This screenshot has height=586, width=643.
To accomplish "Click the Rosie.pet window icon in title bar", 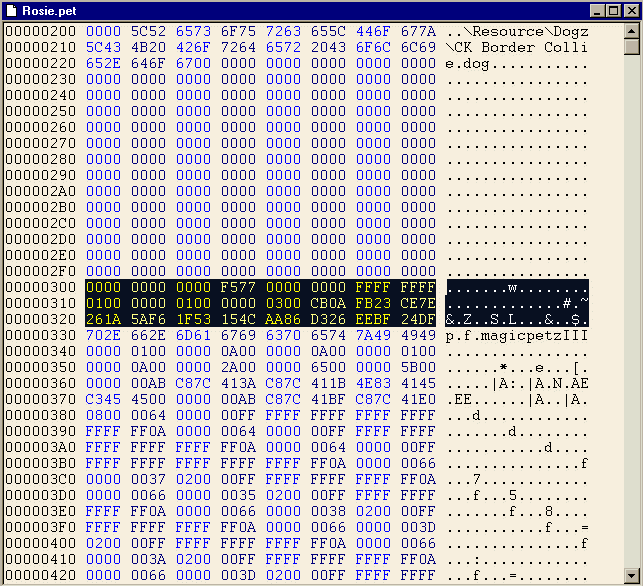I will coord(12,10).
